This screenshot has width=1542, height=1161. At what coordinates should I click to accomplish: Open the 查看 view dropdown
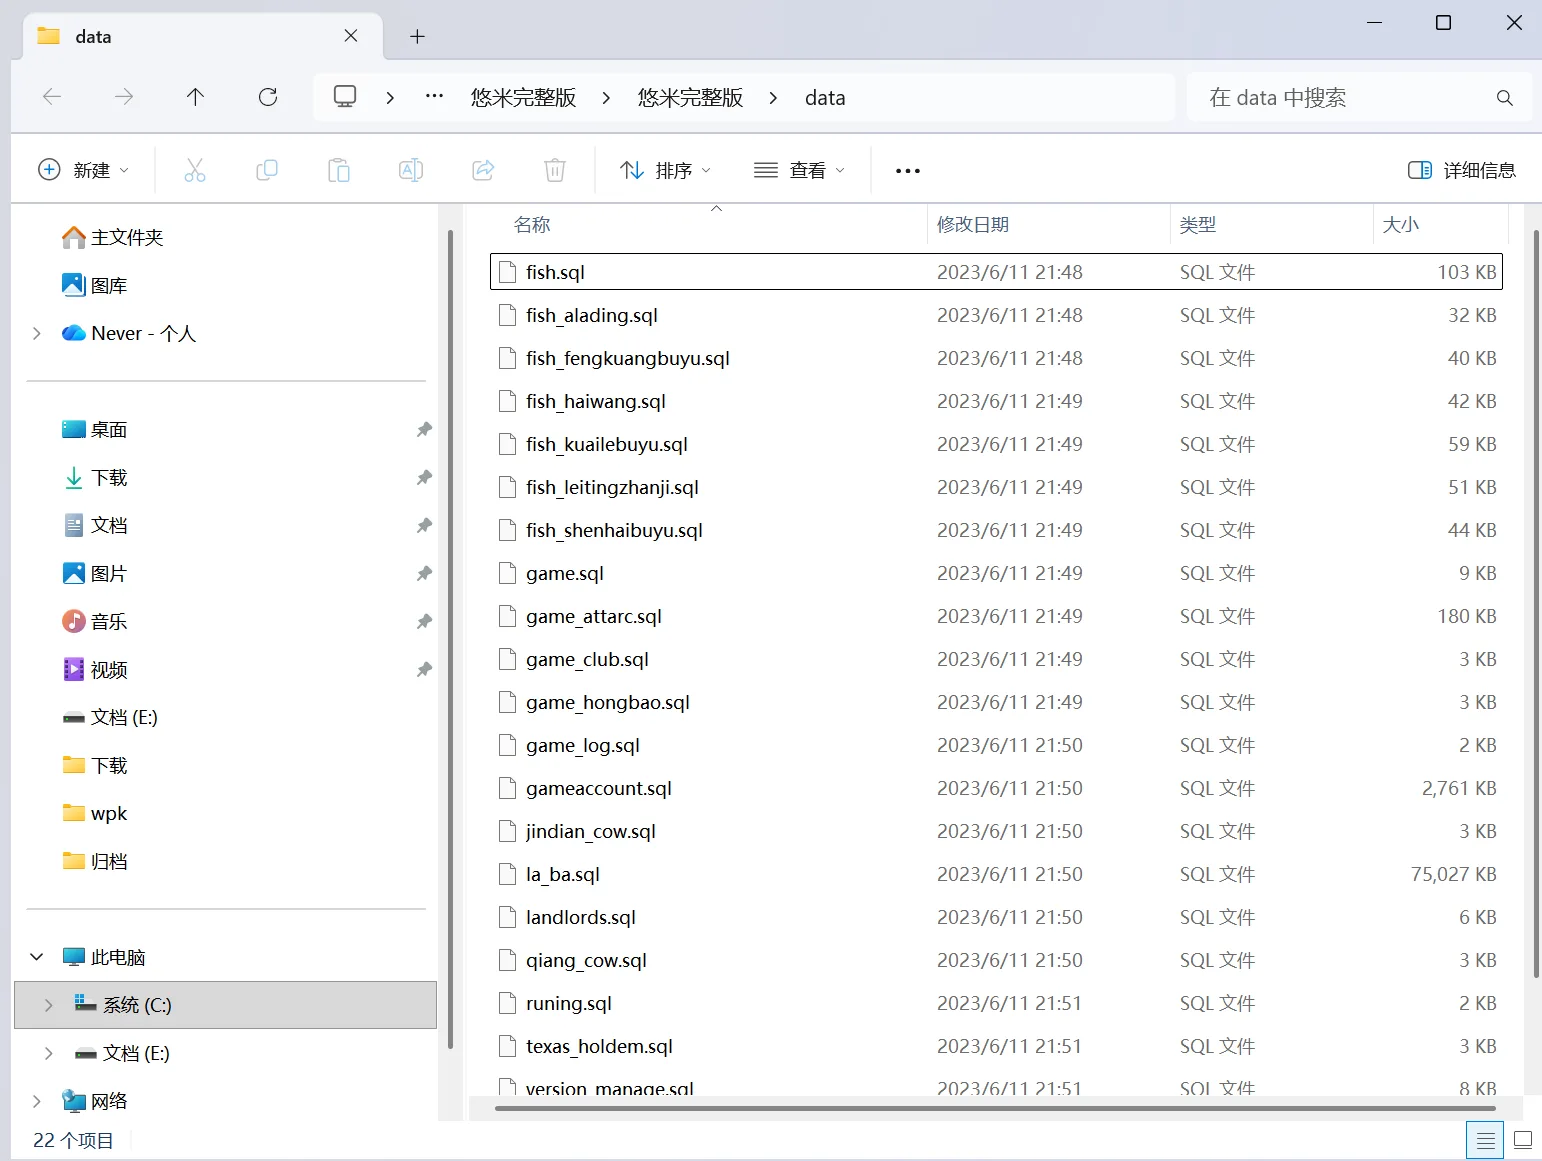click(799, 171)
